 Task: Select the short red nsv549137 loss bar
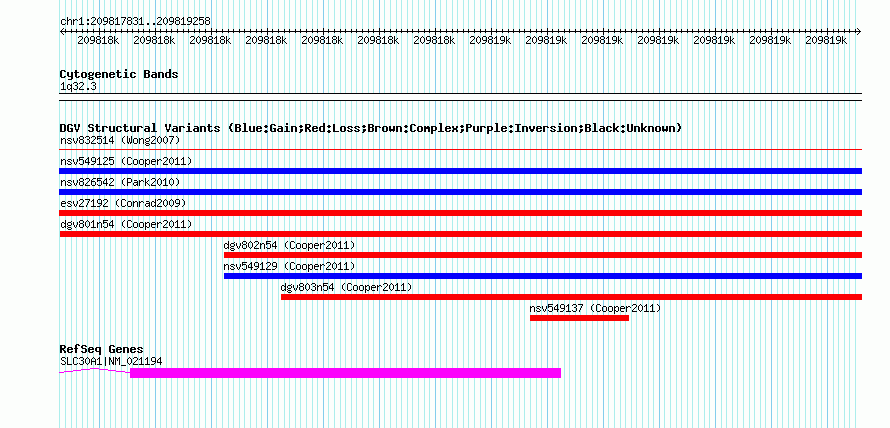click(x=580, y=318)
